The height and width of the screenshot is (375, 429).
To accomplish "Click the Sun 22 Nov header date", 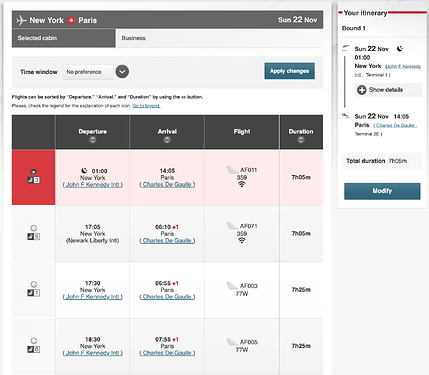I will point(297,20).
